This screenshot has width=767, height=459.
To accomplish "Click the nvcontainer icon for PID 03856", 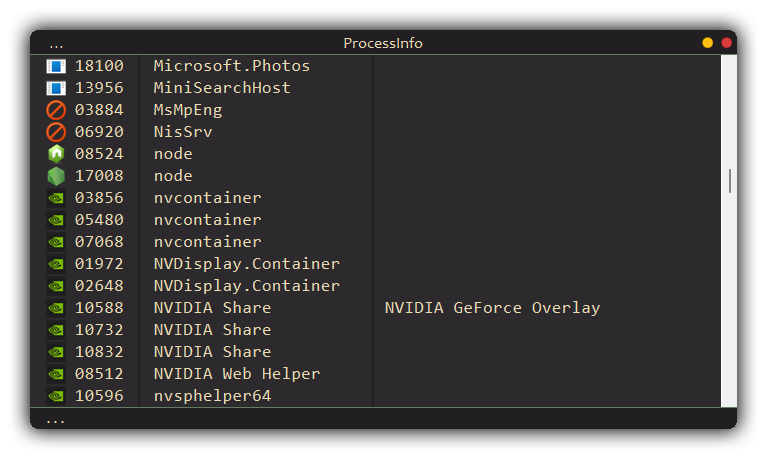I will point(56,198).
